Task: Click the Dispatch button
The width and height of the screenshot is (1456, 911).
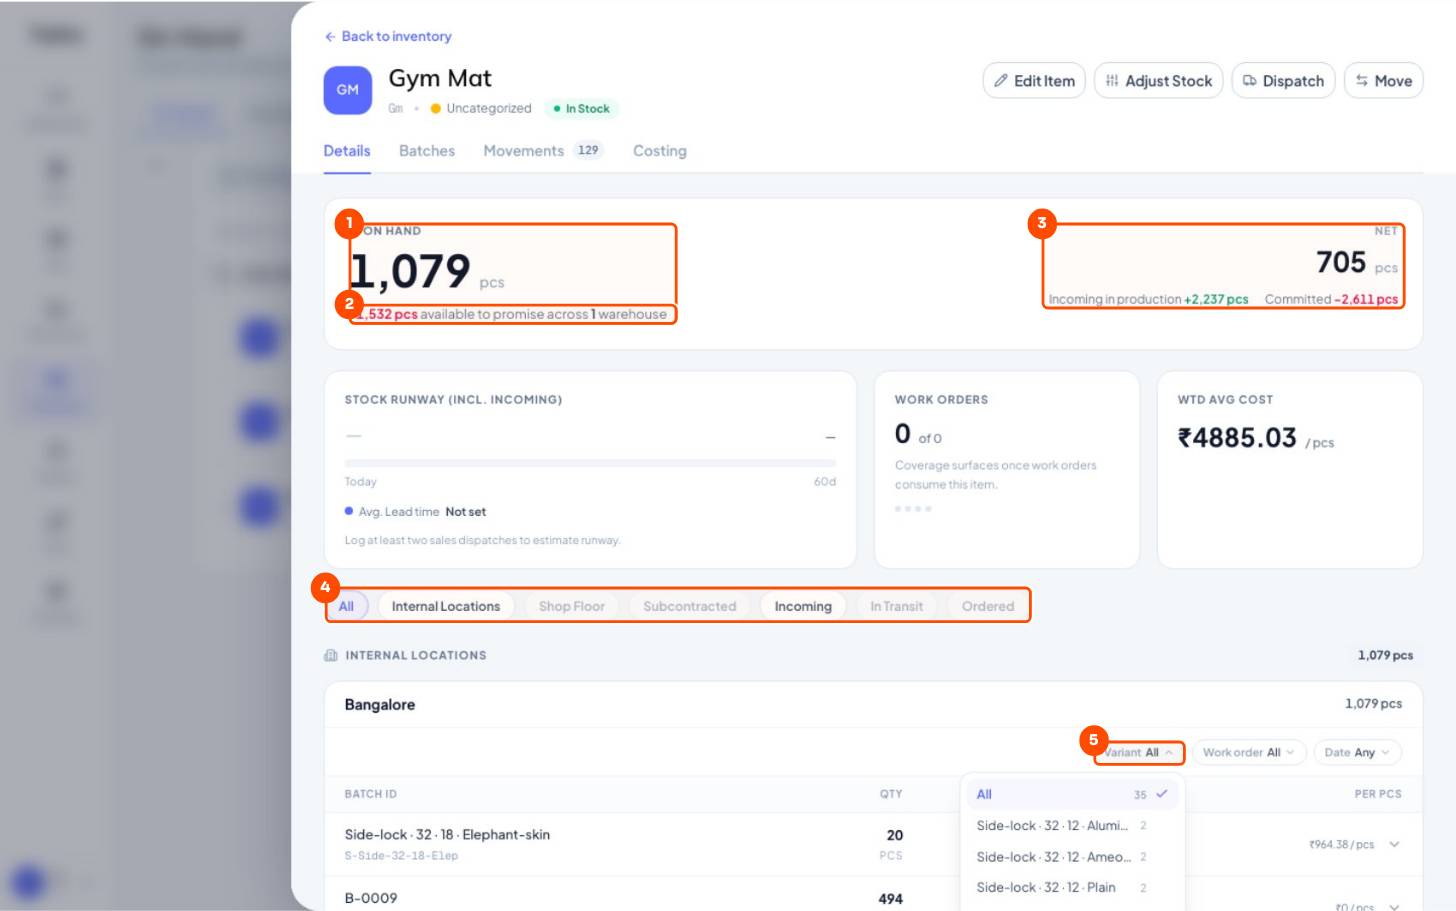Action: click(x=1283, y=81)
